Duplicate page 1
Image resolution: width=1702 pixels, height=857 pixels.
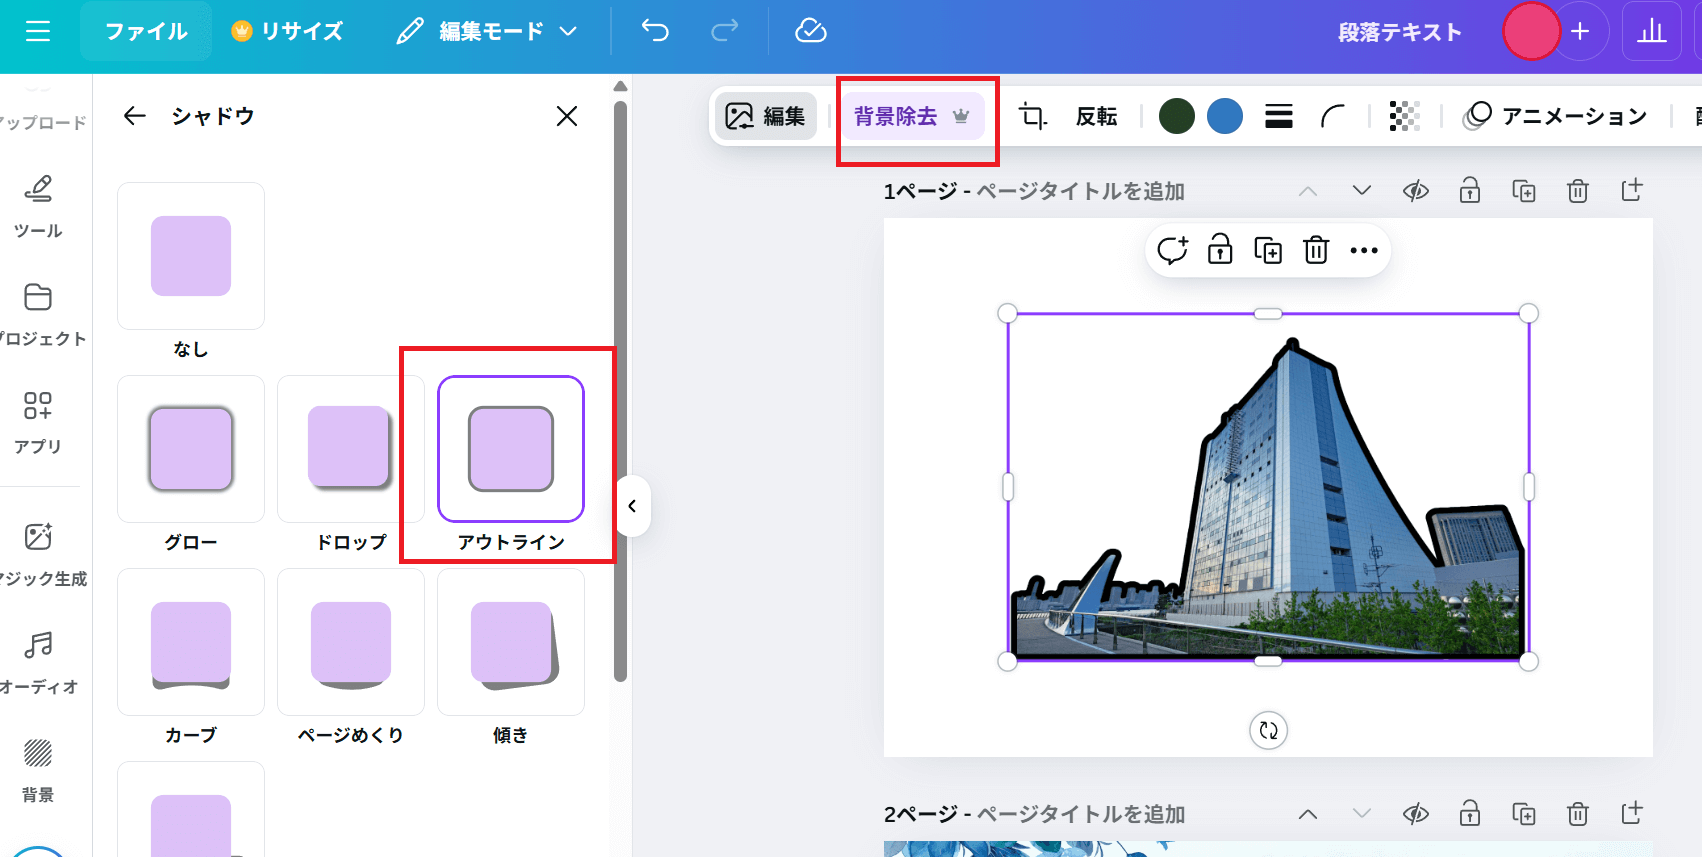1524,190
